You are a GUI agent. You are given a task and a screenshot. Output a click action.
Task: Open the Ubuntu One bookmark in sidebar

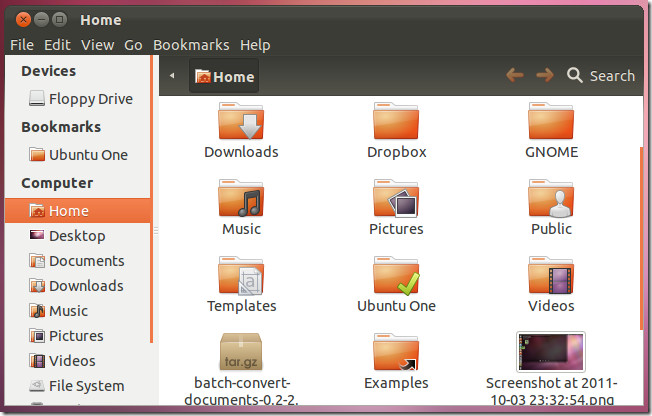tap(78, 155)
